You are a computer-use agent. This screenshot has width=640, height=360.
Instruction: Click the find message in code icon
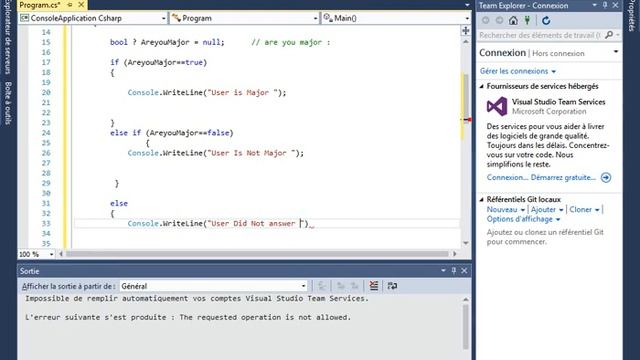point(322,286)
